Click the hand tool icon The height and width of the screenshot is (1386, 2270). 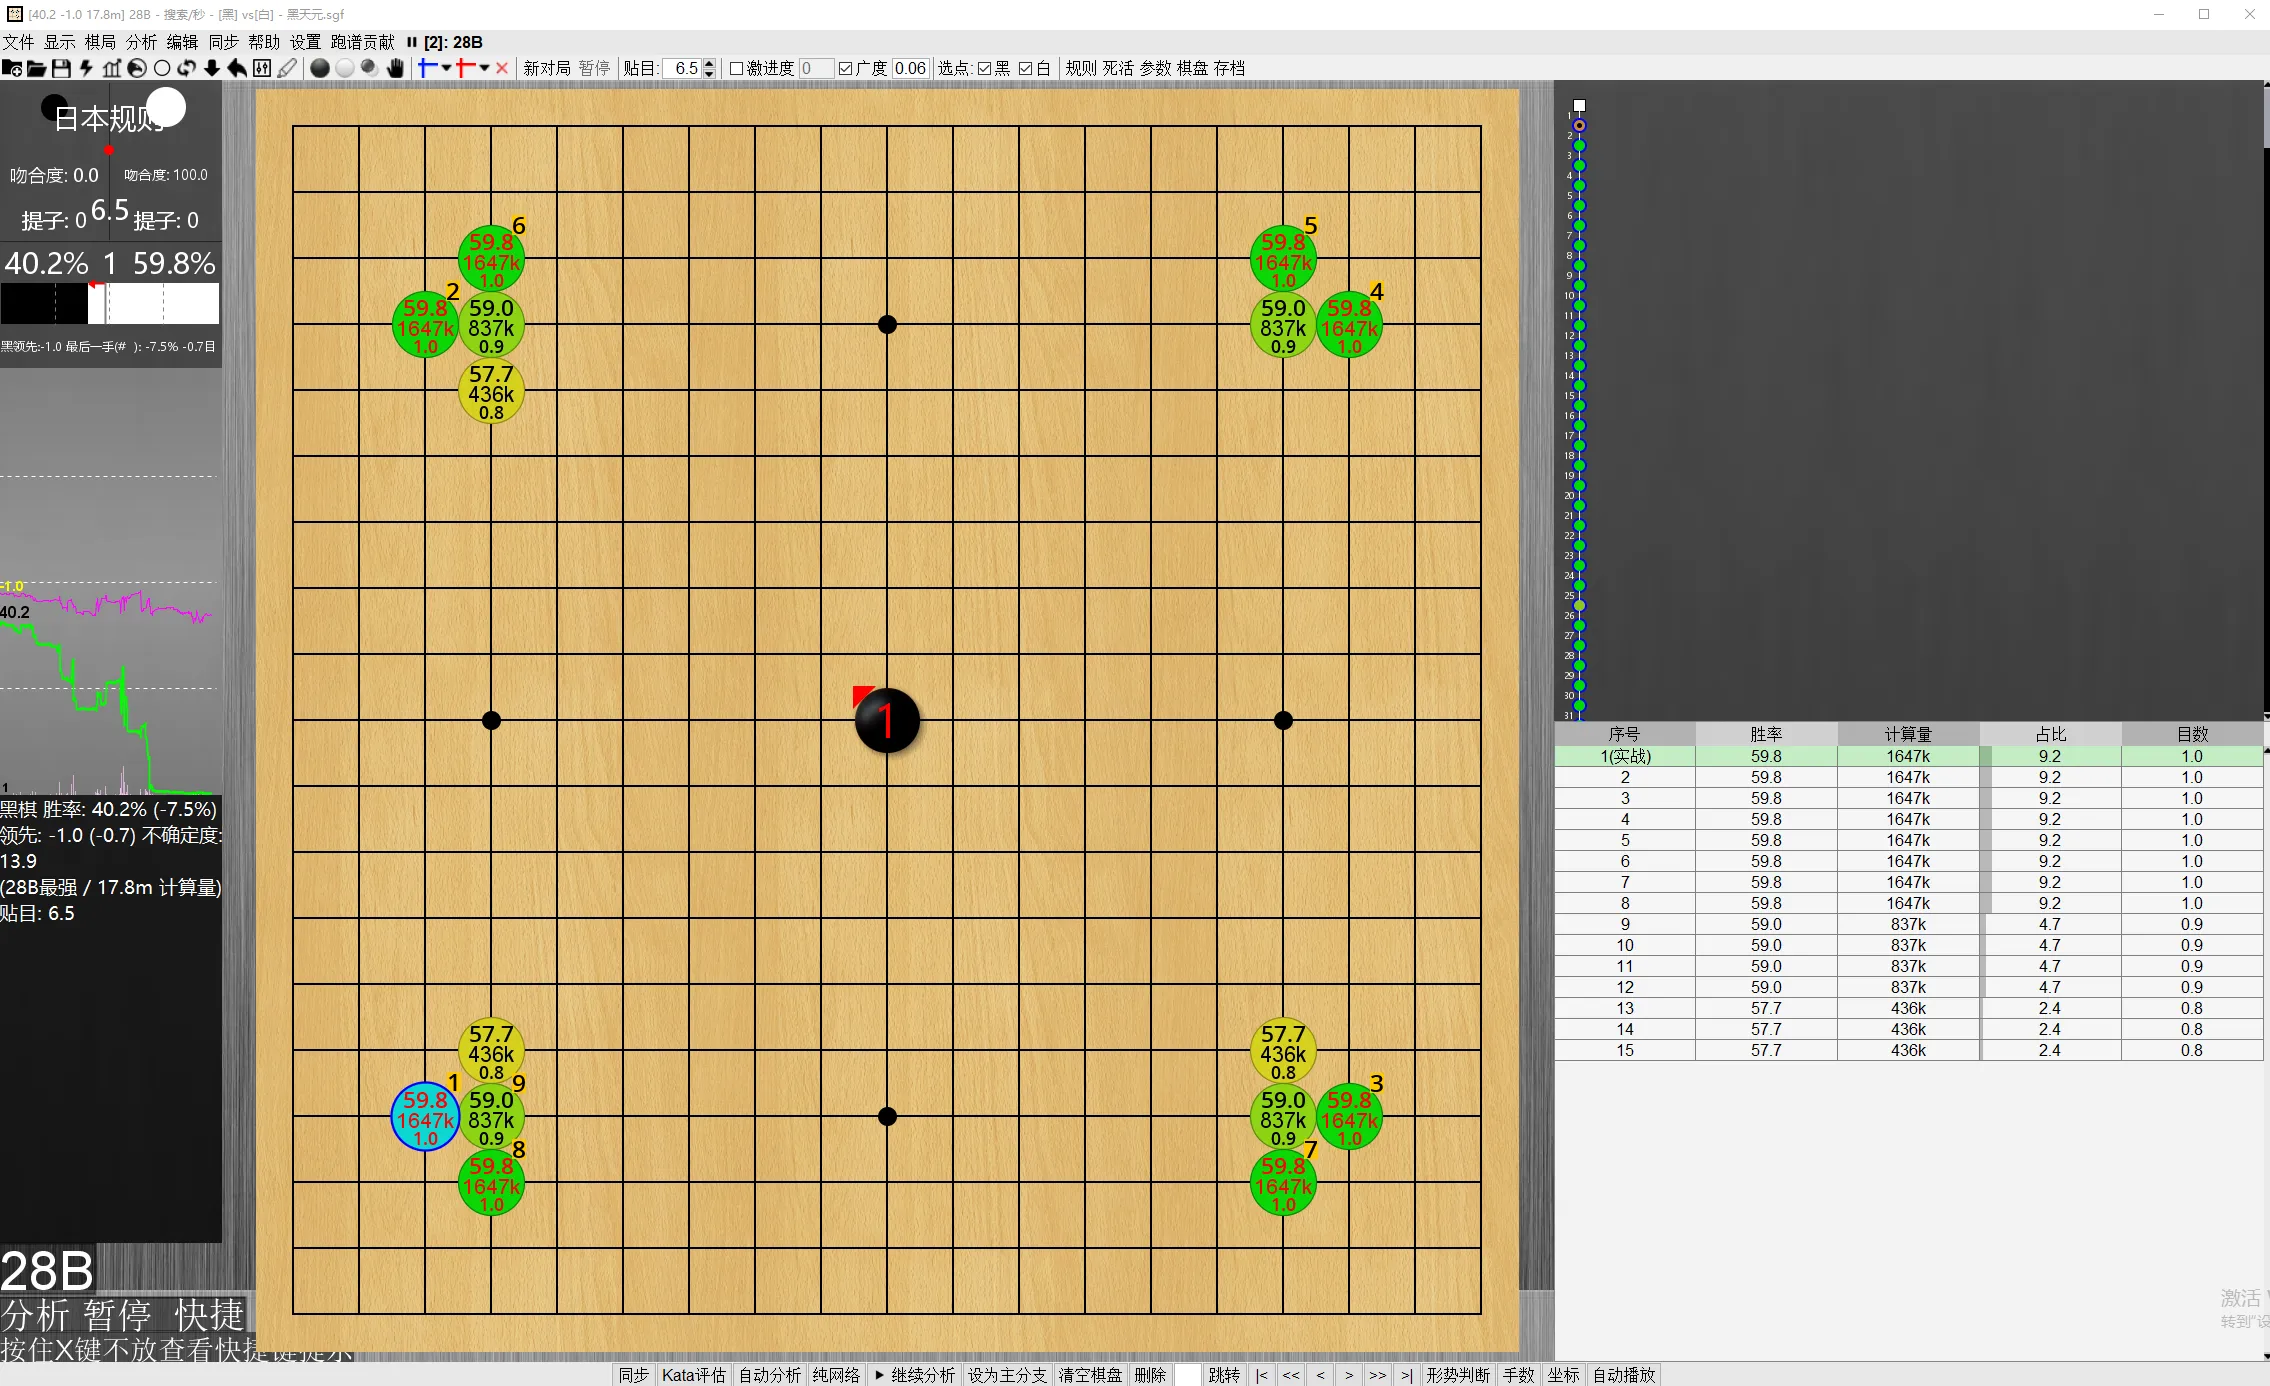click(395, 68)
